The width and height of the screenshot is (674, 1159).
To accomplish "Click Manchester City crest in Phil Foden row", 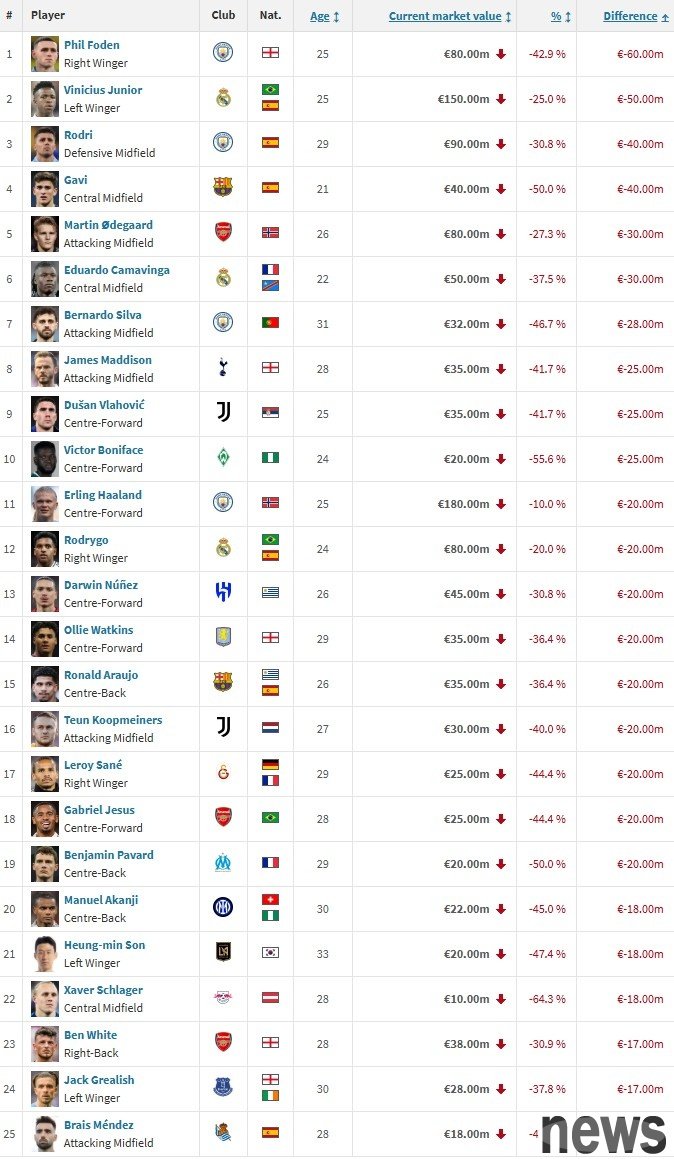I will (223, 53).
